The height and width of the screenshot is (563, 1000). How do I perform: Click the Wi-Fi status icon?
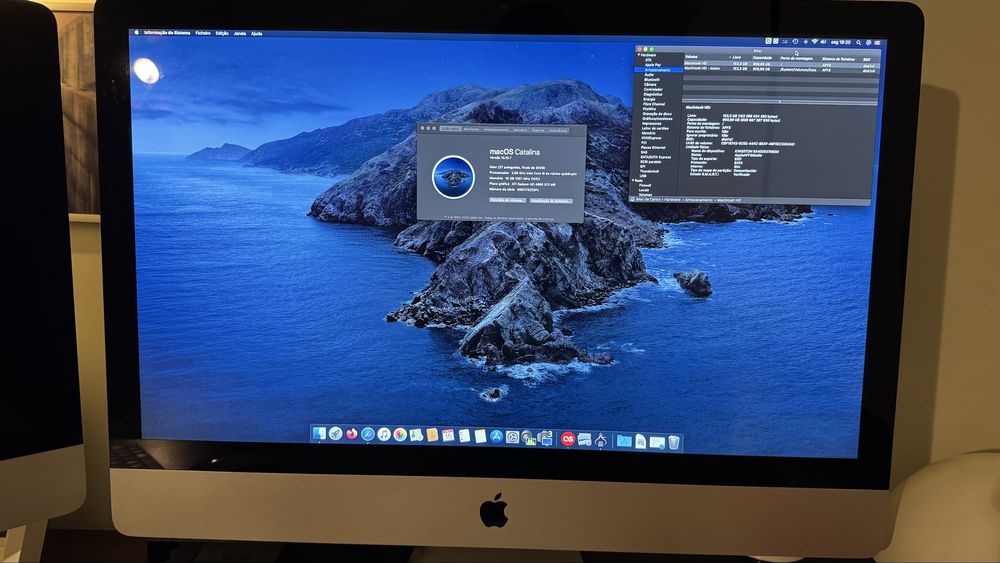(814, 41)
